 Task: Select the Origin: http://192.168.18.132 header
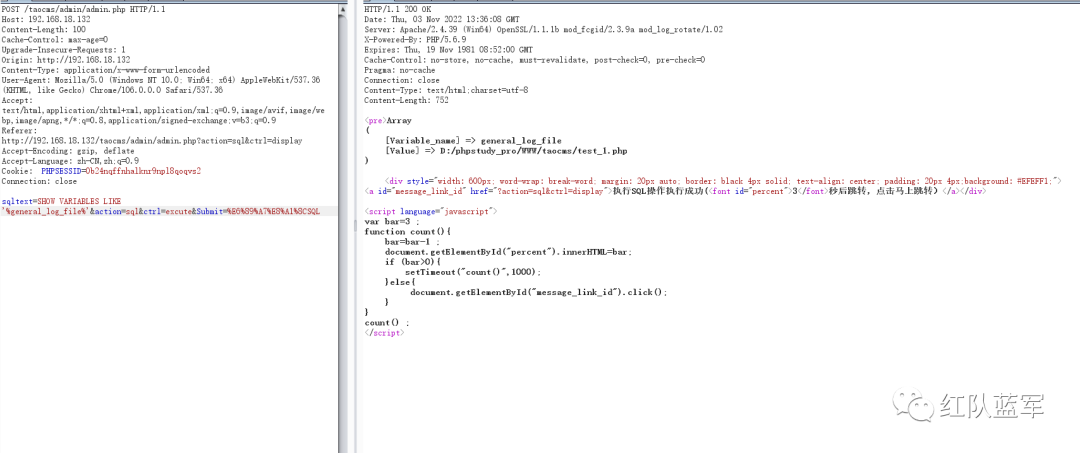pyautogui.click(x=65, y=60)
